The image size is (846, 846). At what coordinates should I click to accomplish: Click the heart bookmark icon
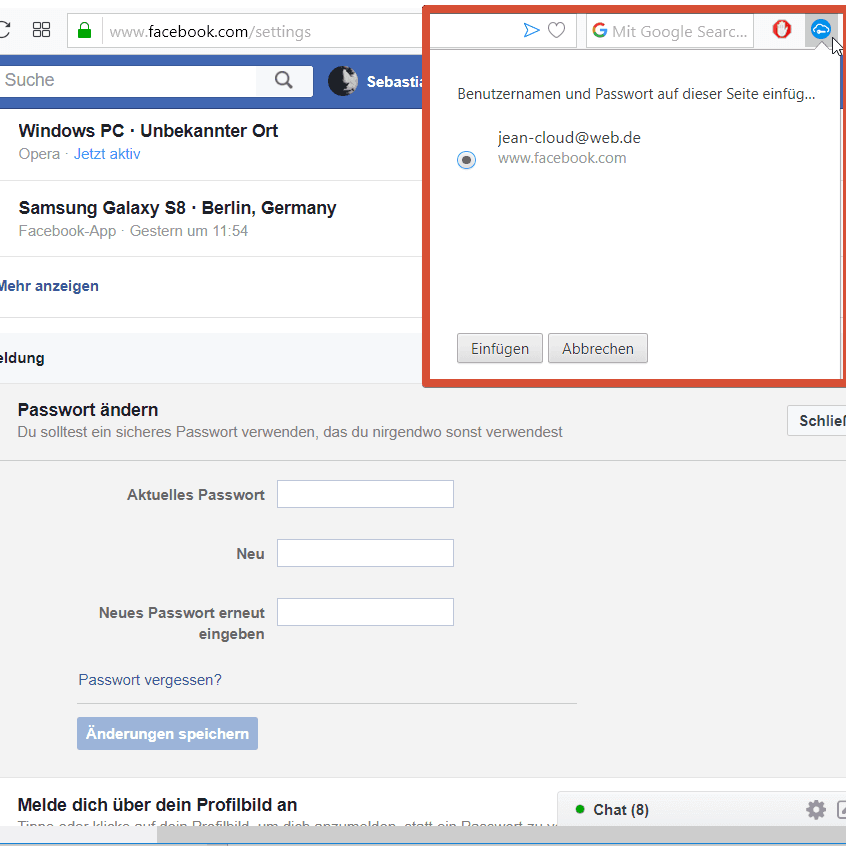556,30
